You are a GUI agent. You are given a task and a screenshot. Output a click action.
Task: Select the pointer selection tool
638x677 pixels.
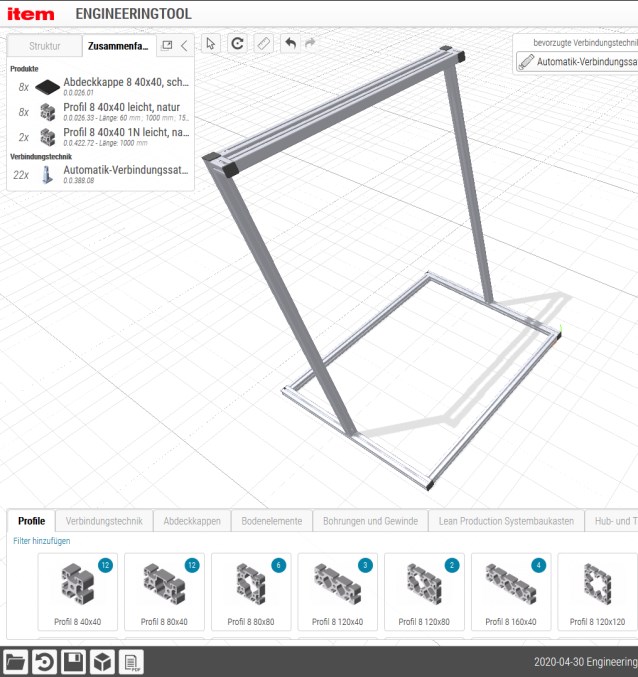(x=211, y=44)
